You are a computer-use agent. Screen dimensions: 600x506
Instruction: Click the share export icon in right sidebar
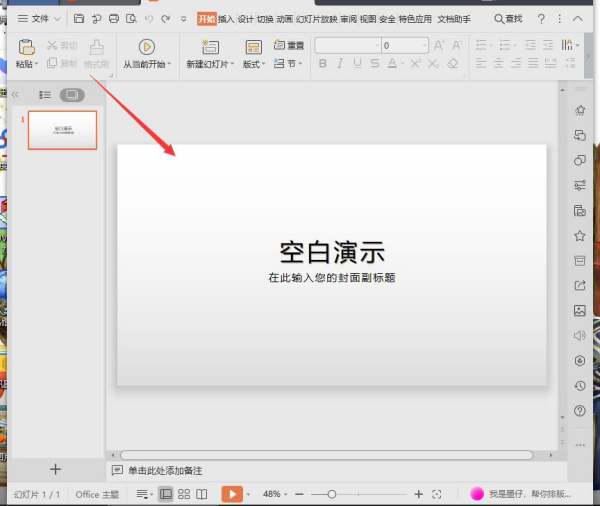pos(580,285)
